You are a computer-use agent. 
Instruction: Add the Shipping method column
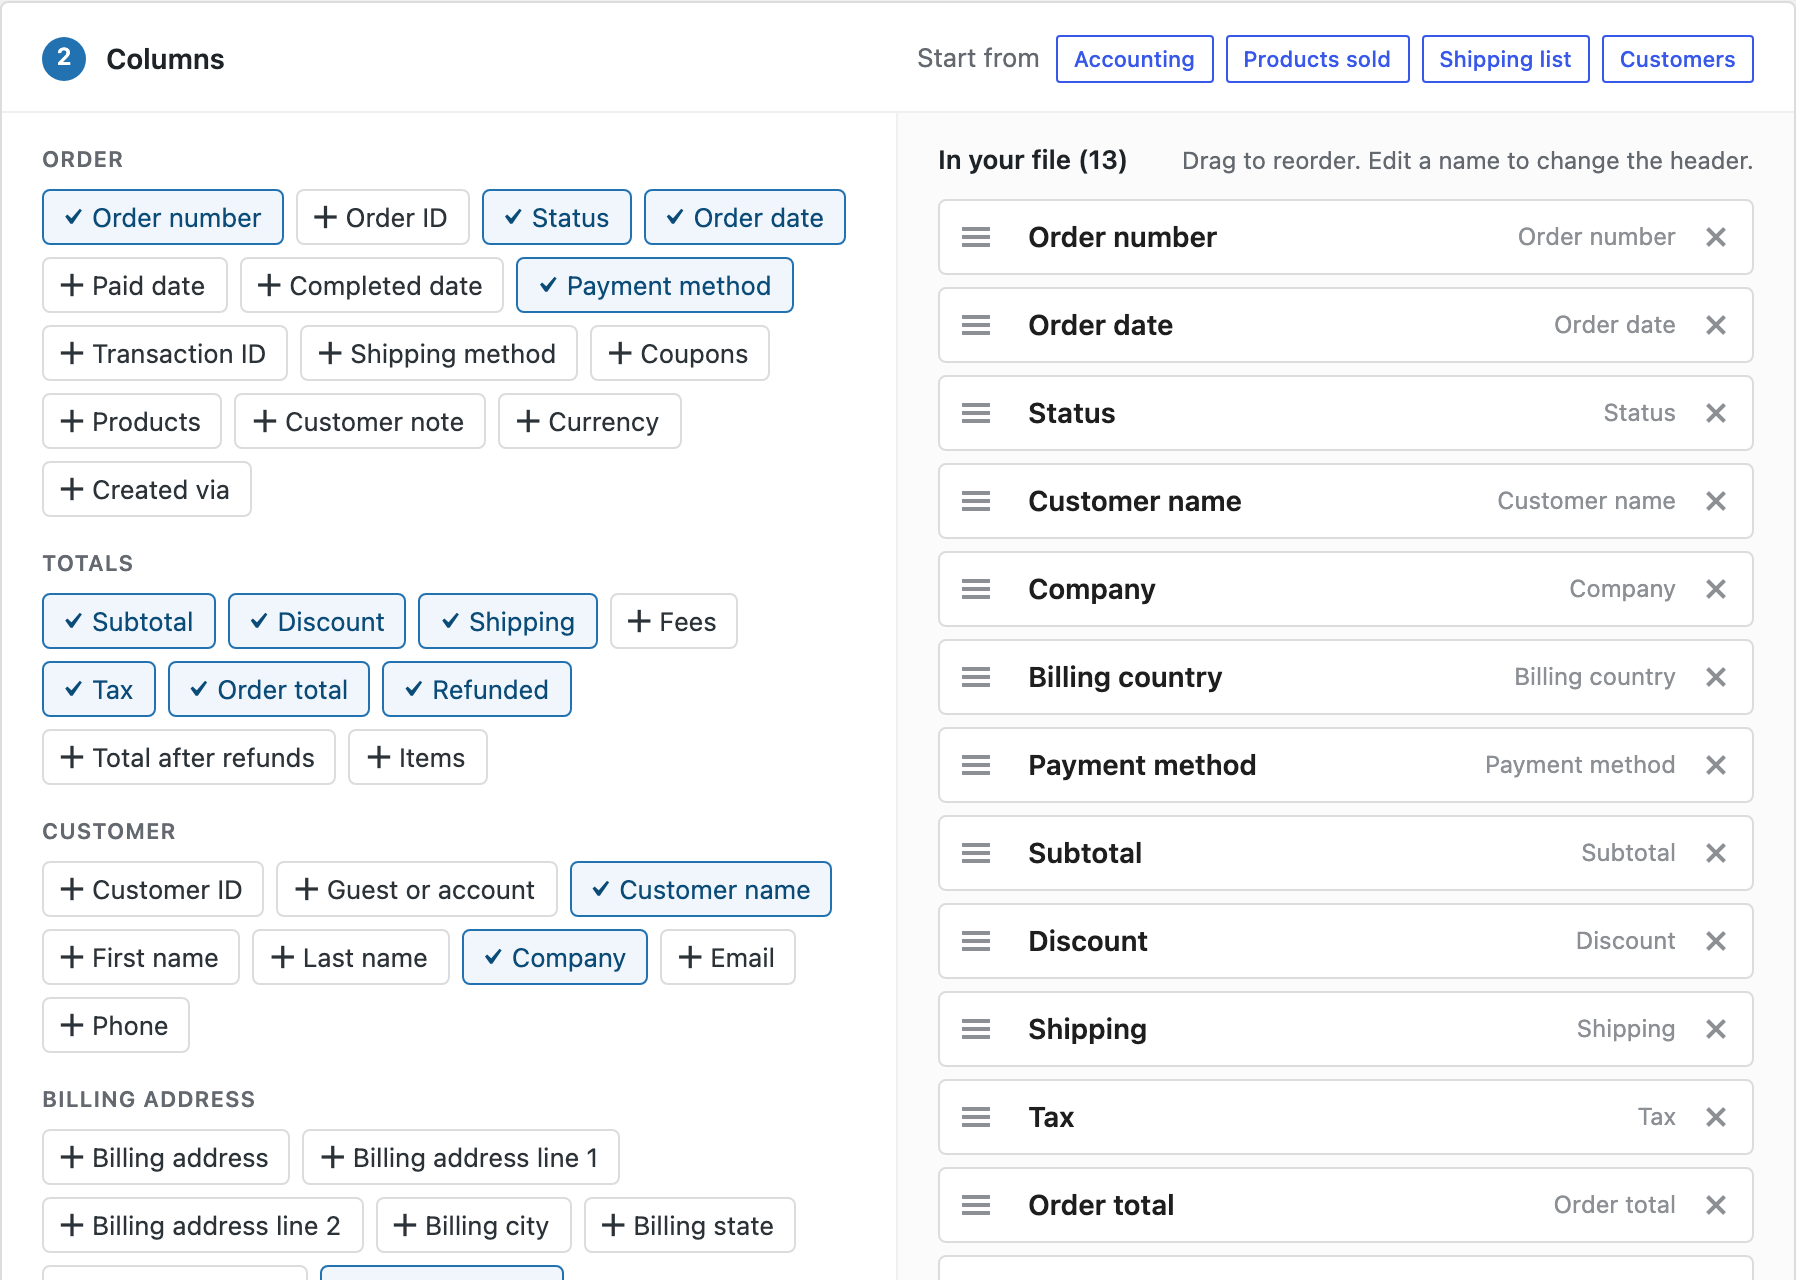[439, 353]
